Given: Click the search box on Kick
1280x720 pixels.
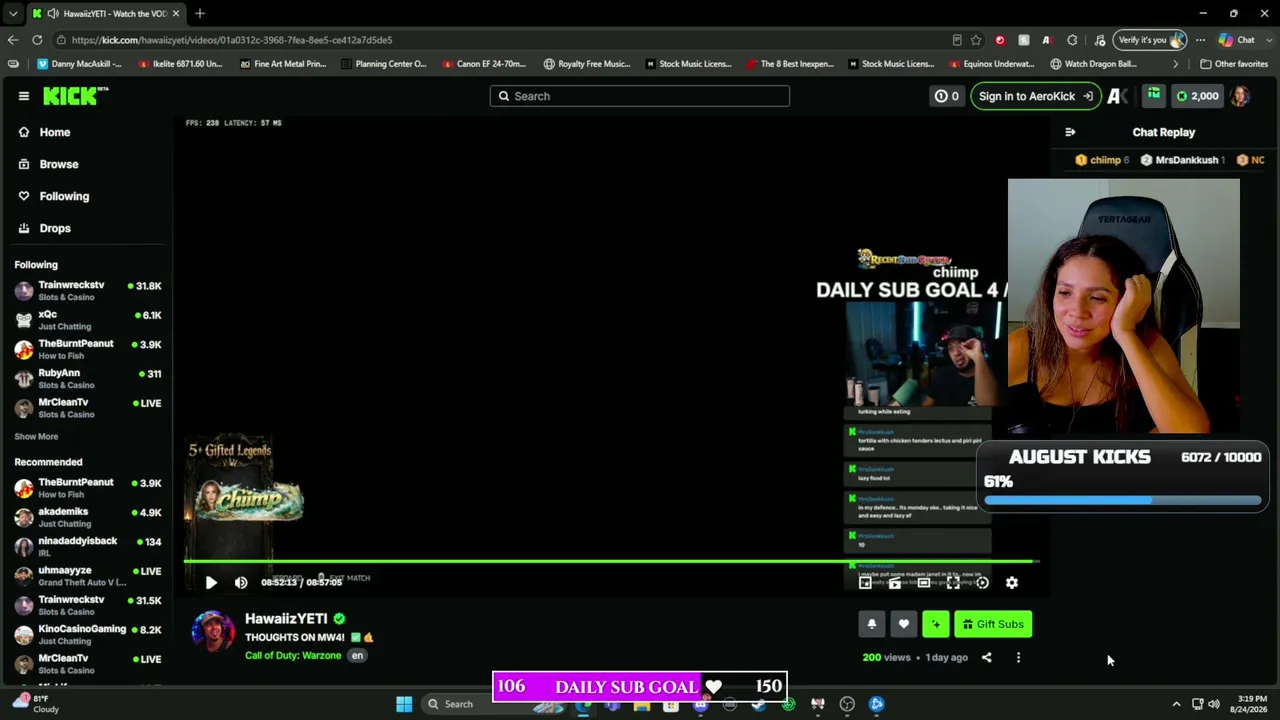Looking at the screenshot, I should (640, 96).
